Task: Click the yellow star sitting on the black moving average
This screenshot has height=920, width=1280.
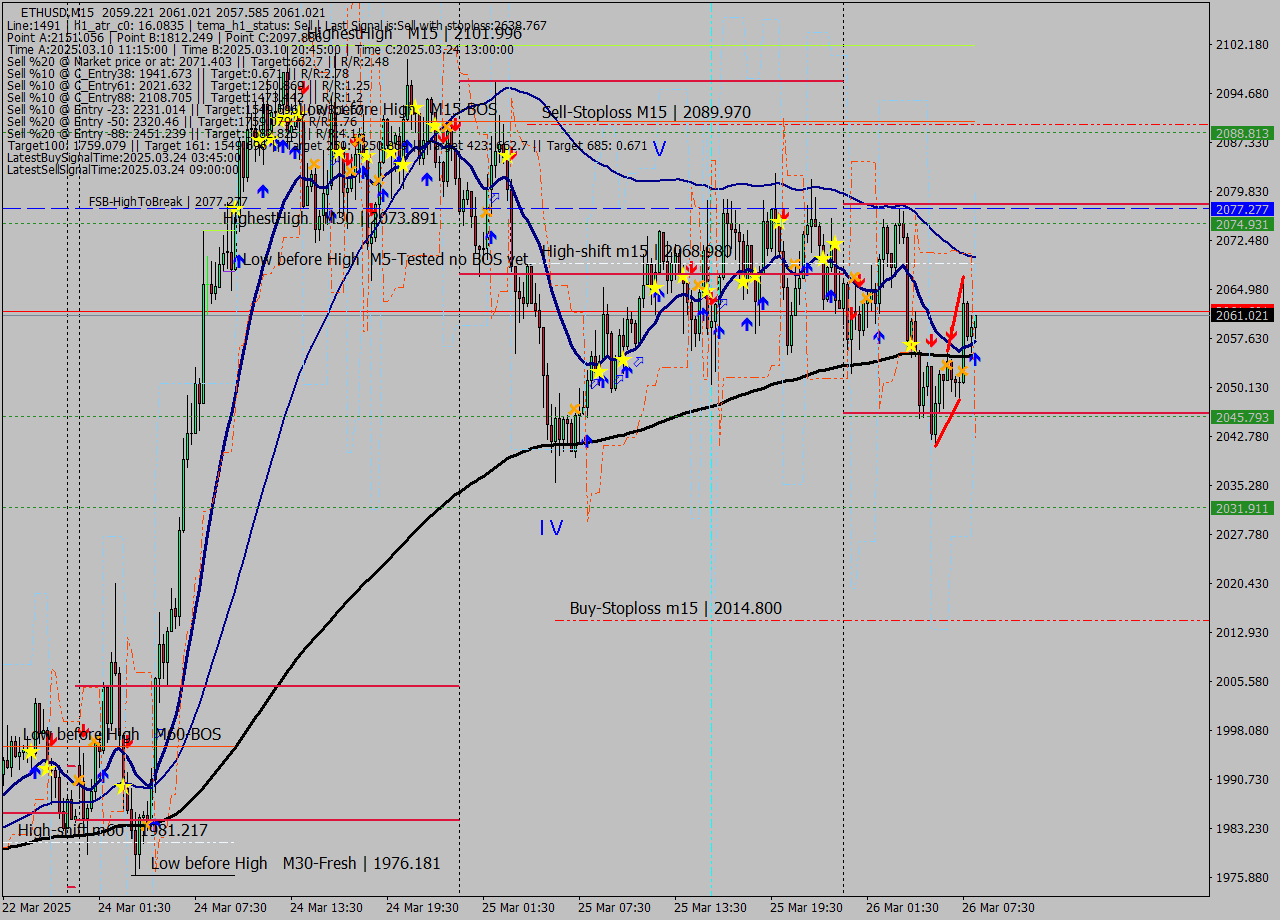Action: point(910,345)
